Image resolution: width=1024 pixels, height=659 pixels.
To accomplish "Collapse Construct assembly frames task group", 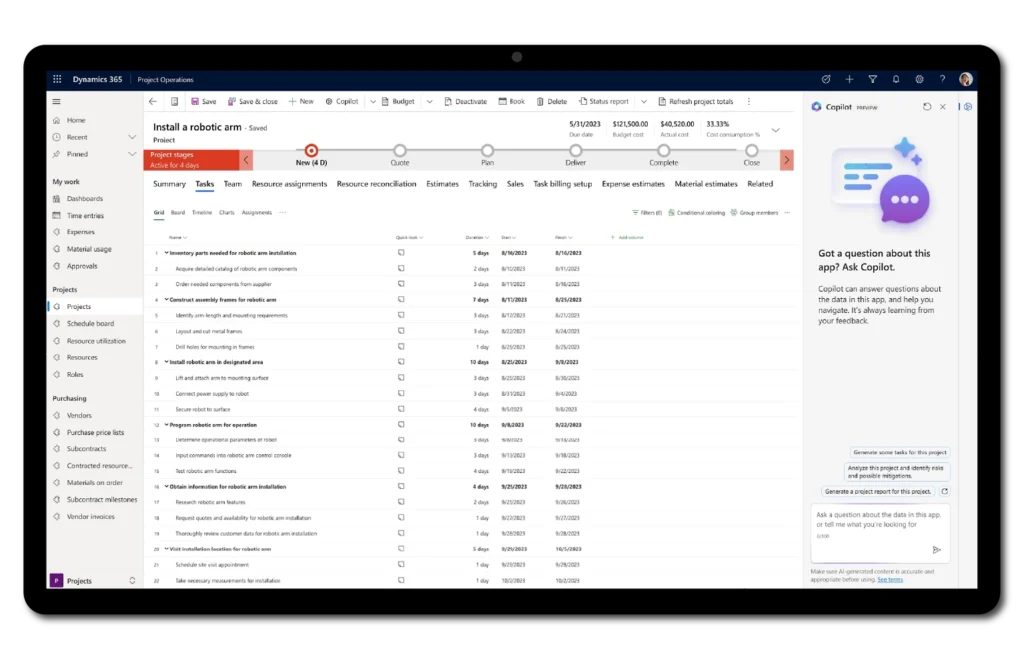I will click(x=167, y=300).
